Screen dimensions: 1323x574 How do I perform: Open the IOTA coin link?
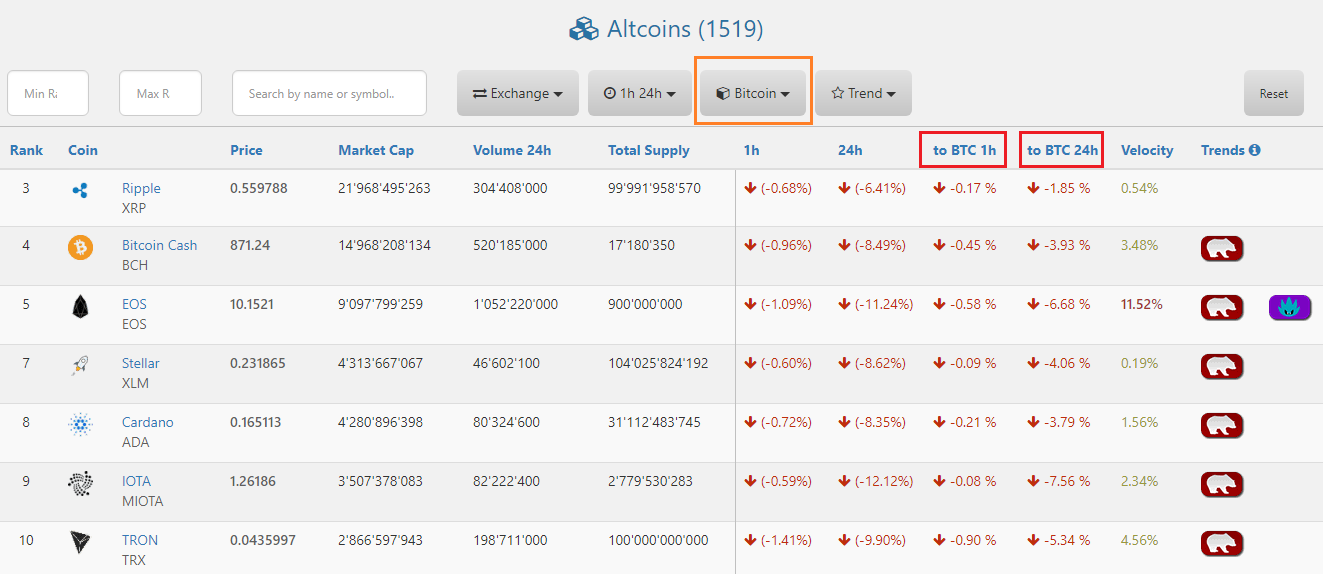(137, 481)
